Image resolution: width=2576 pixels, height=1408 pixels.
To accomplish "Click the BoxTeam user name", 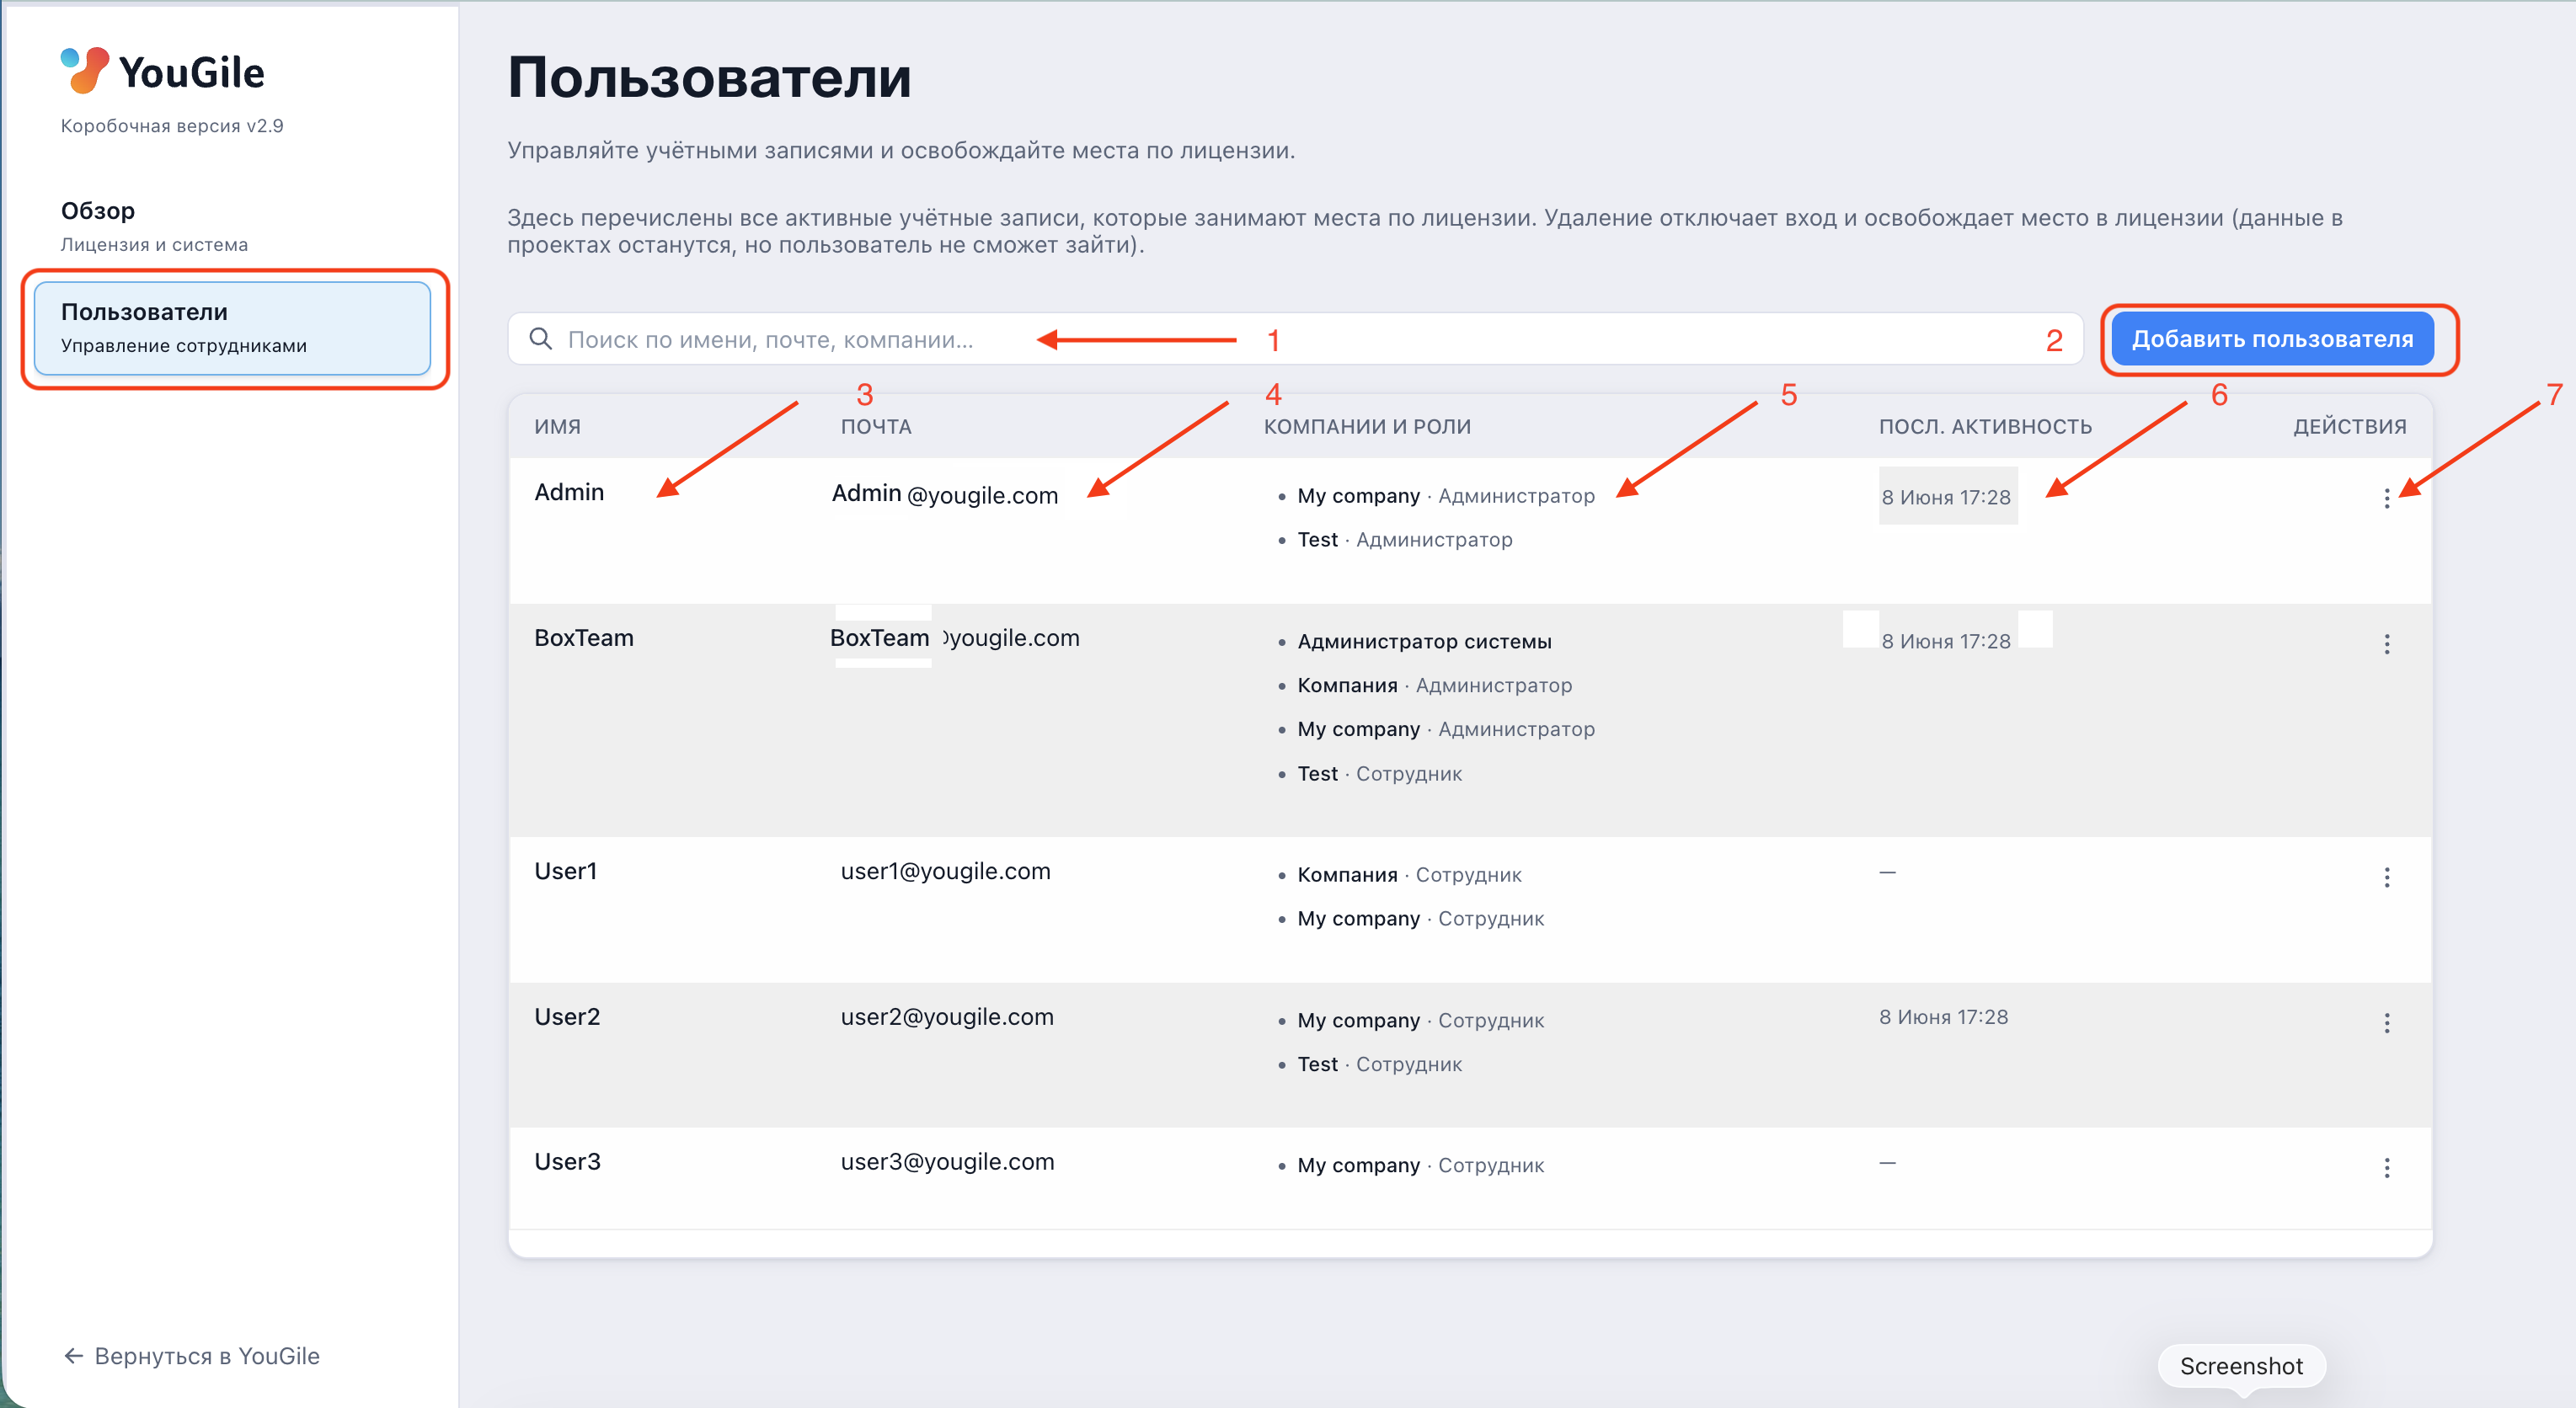I will tap(584, 638).
